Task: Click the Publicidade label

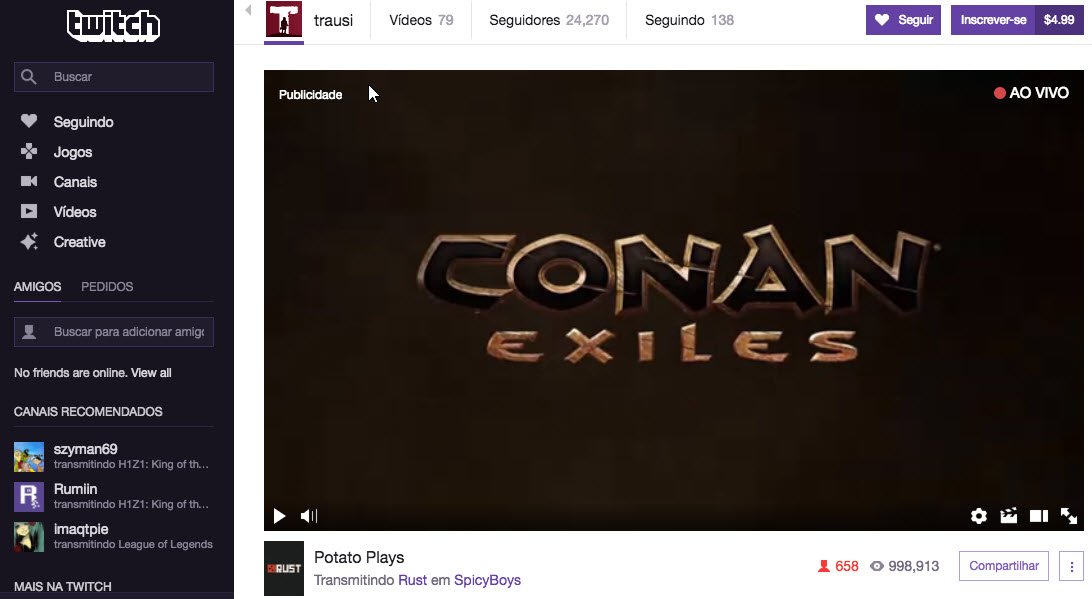Action: tap(311, 95)
